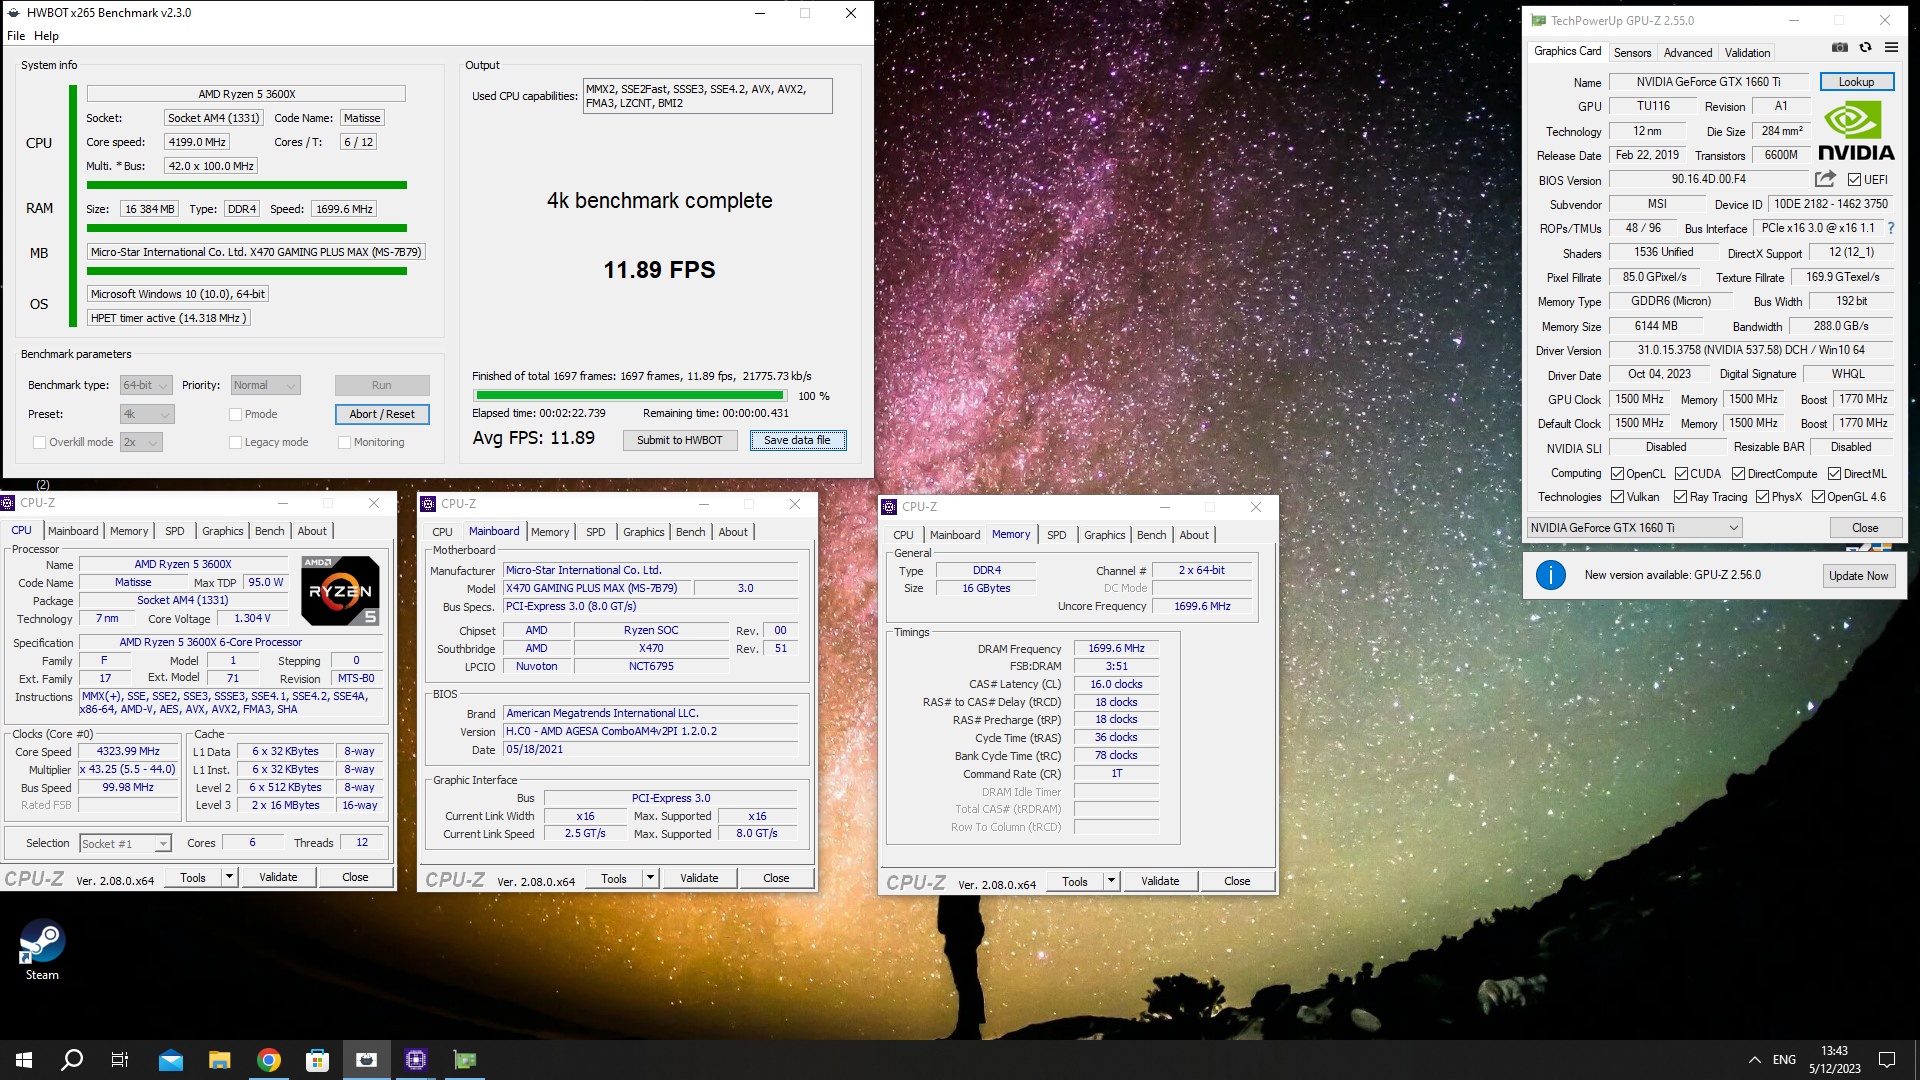The width and height of the screenshot is (1920, 1080).
Task: Open Task View on the taskbar
Action: point(120,1060)
